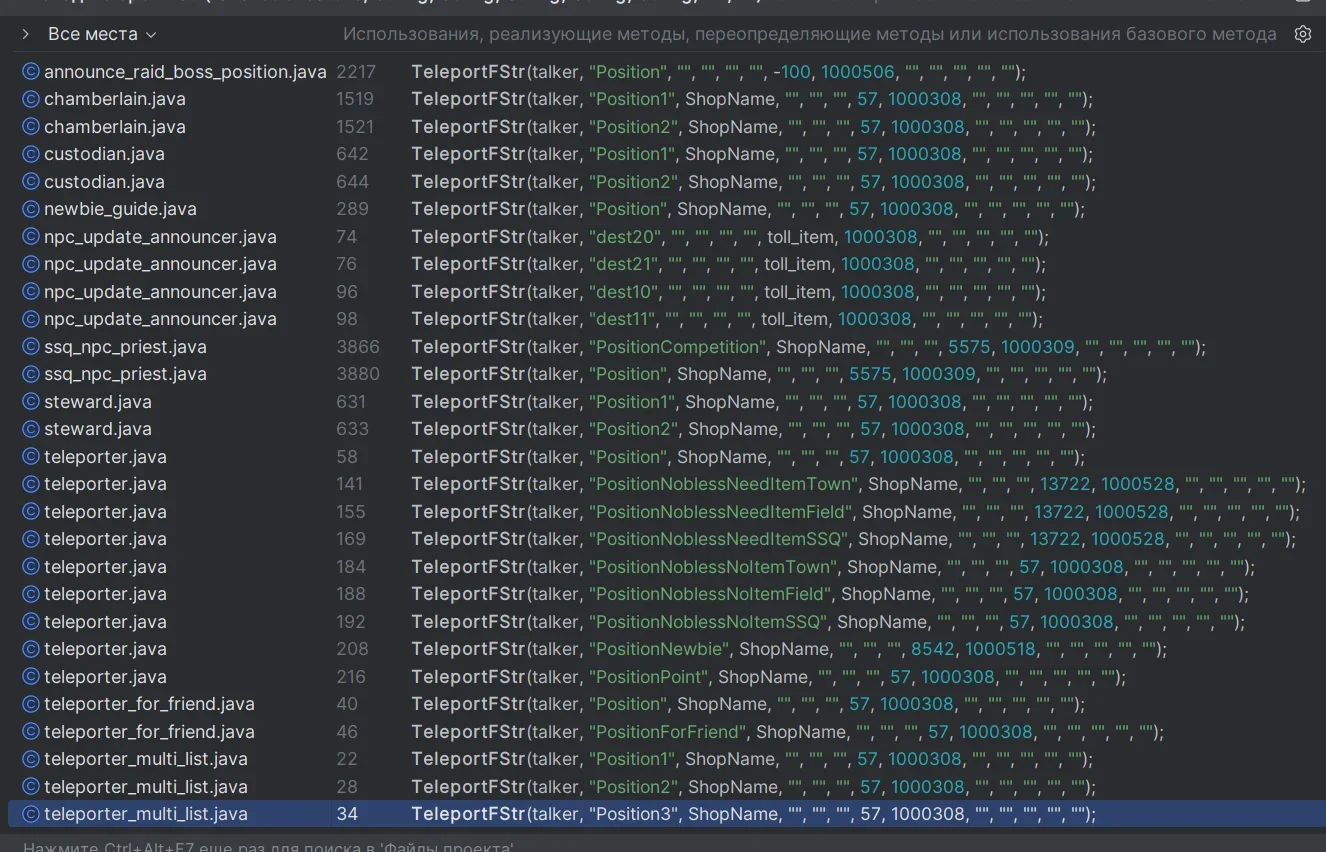Click line number 216

[x=351, y=677]
